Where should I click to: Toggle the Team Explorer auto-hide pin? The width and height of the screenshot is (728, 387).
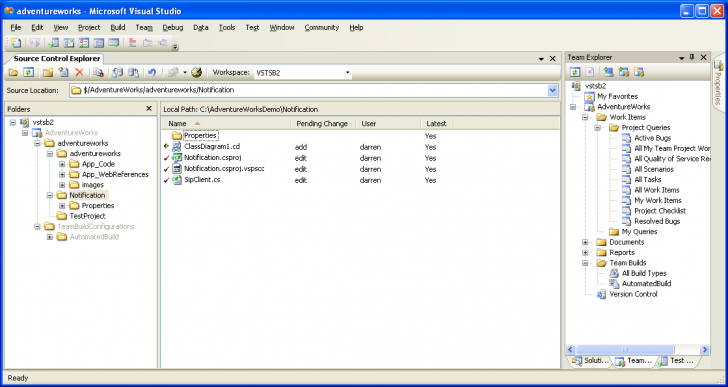click(x=692, y=58)
